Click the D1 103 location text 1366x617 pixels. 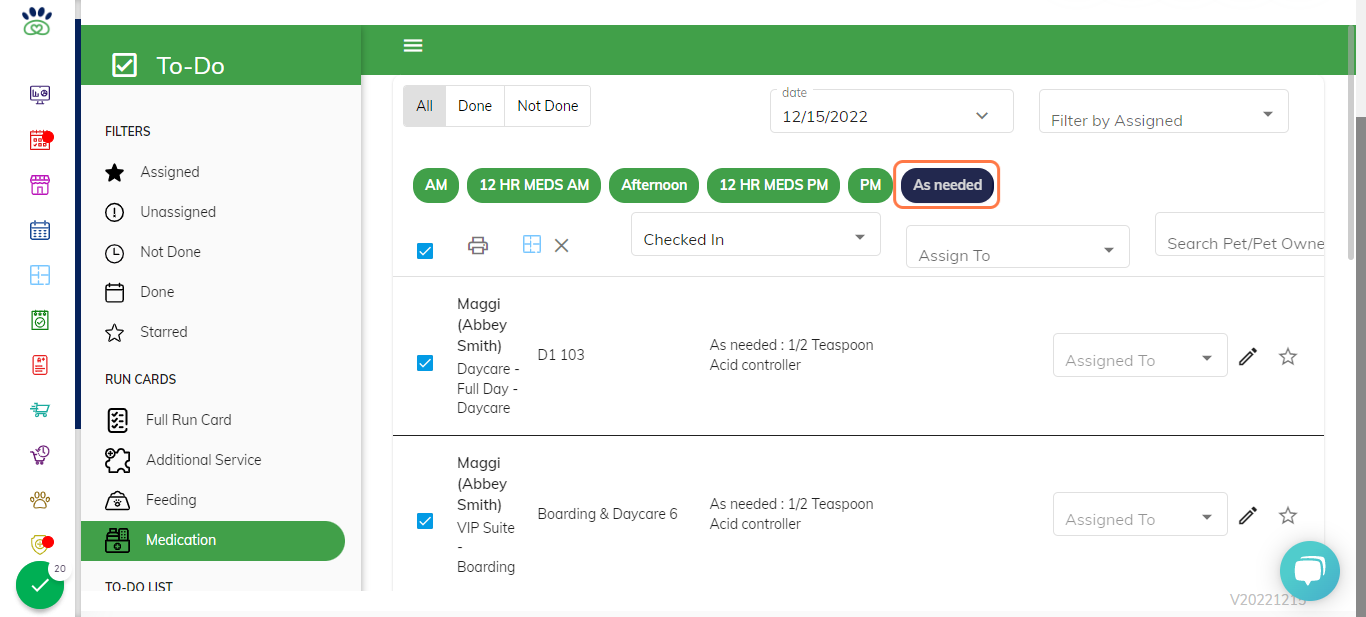click(561, 355)
